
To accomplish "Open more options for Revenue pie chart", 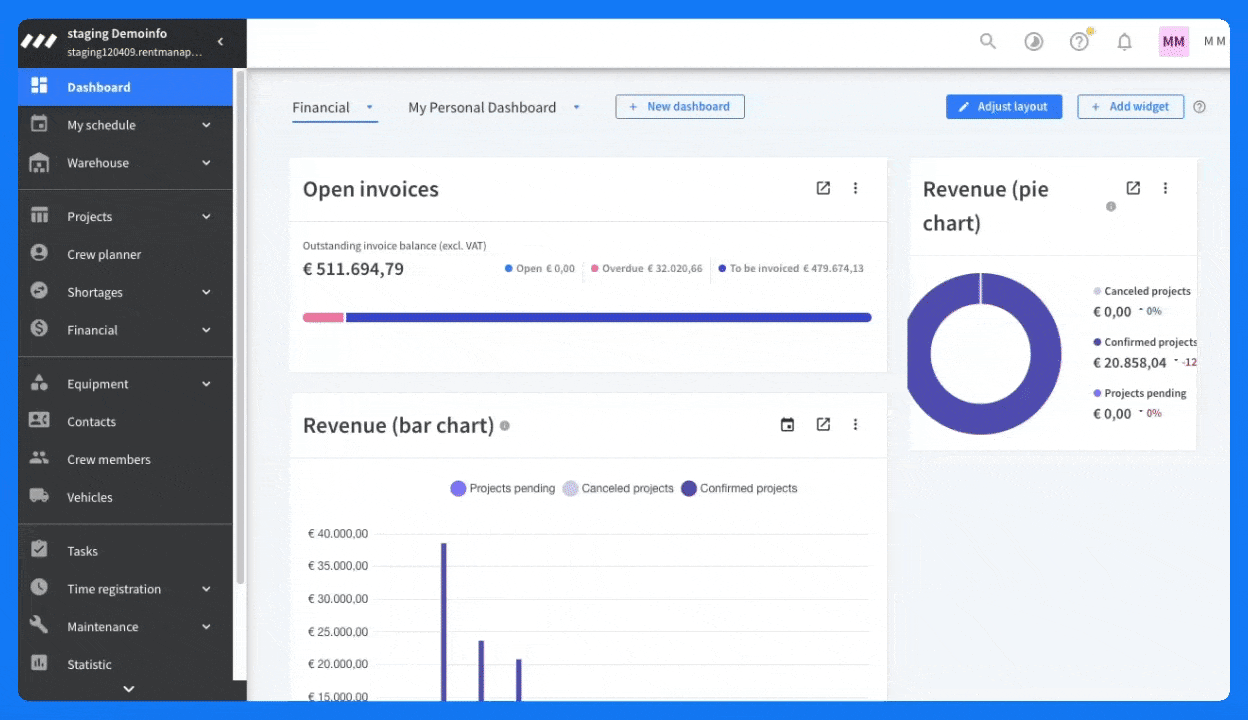I will click(1165, 188).
